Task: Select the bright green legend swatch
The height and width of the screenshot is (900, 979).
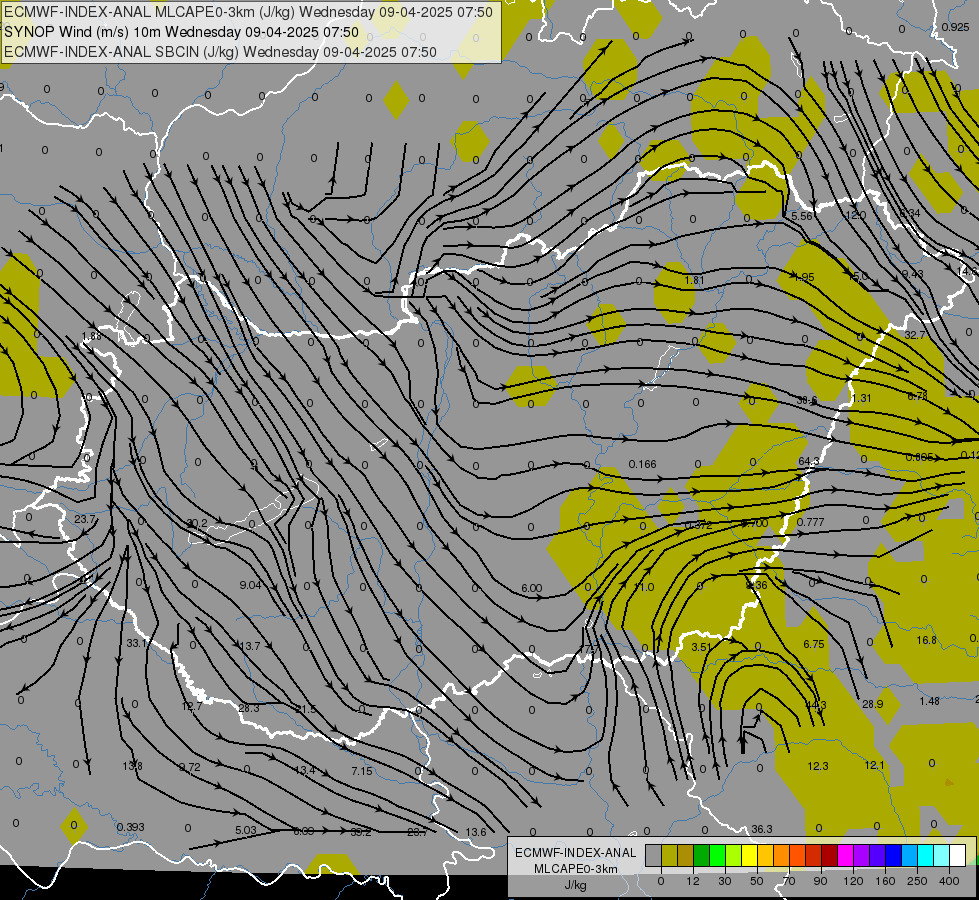Action: [x=717, y=855]
